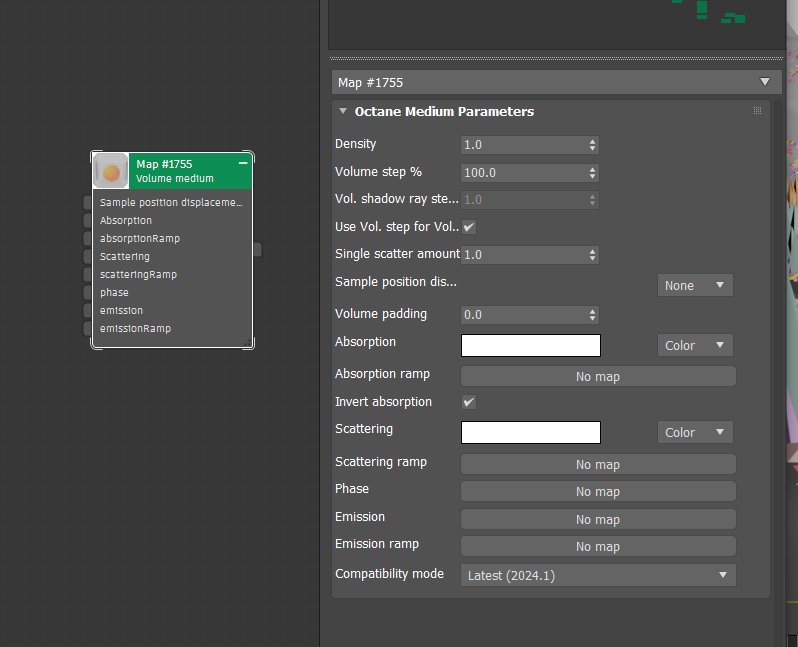Click the Single scatter amount value field

tap(524, 255)
